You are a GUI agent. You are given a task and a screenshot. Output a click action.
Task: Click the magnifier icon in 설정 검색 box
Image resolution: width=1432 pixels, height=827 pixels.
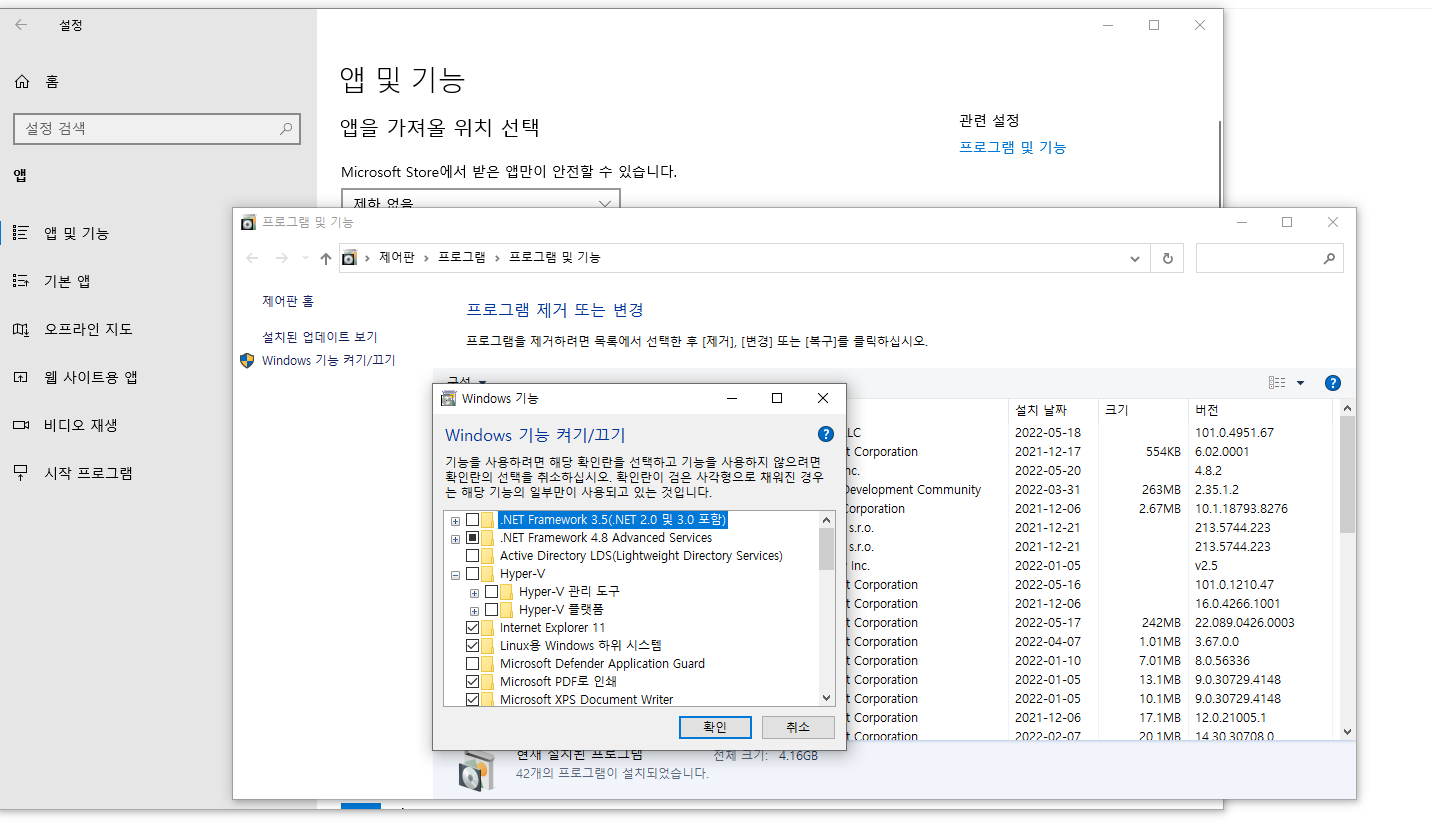pos(286,129)
